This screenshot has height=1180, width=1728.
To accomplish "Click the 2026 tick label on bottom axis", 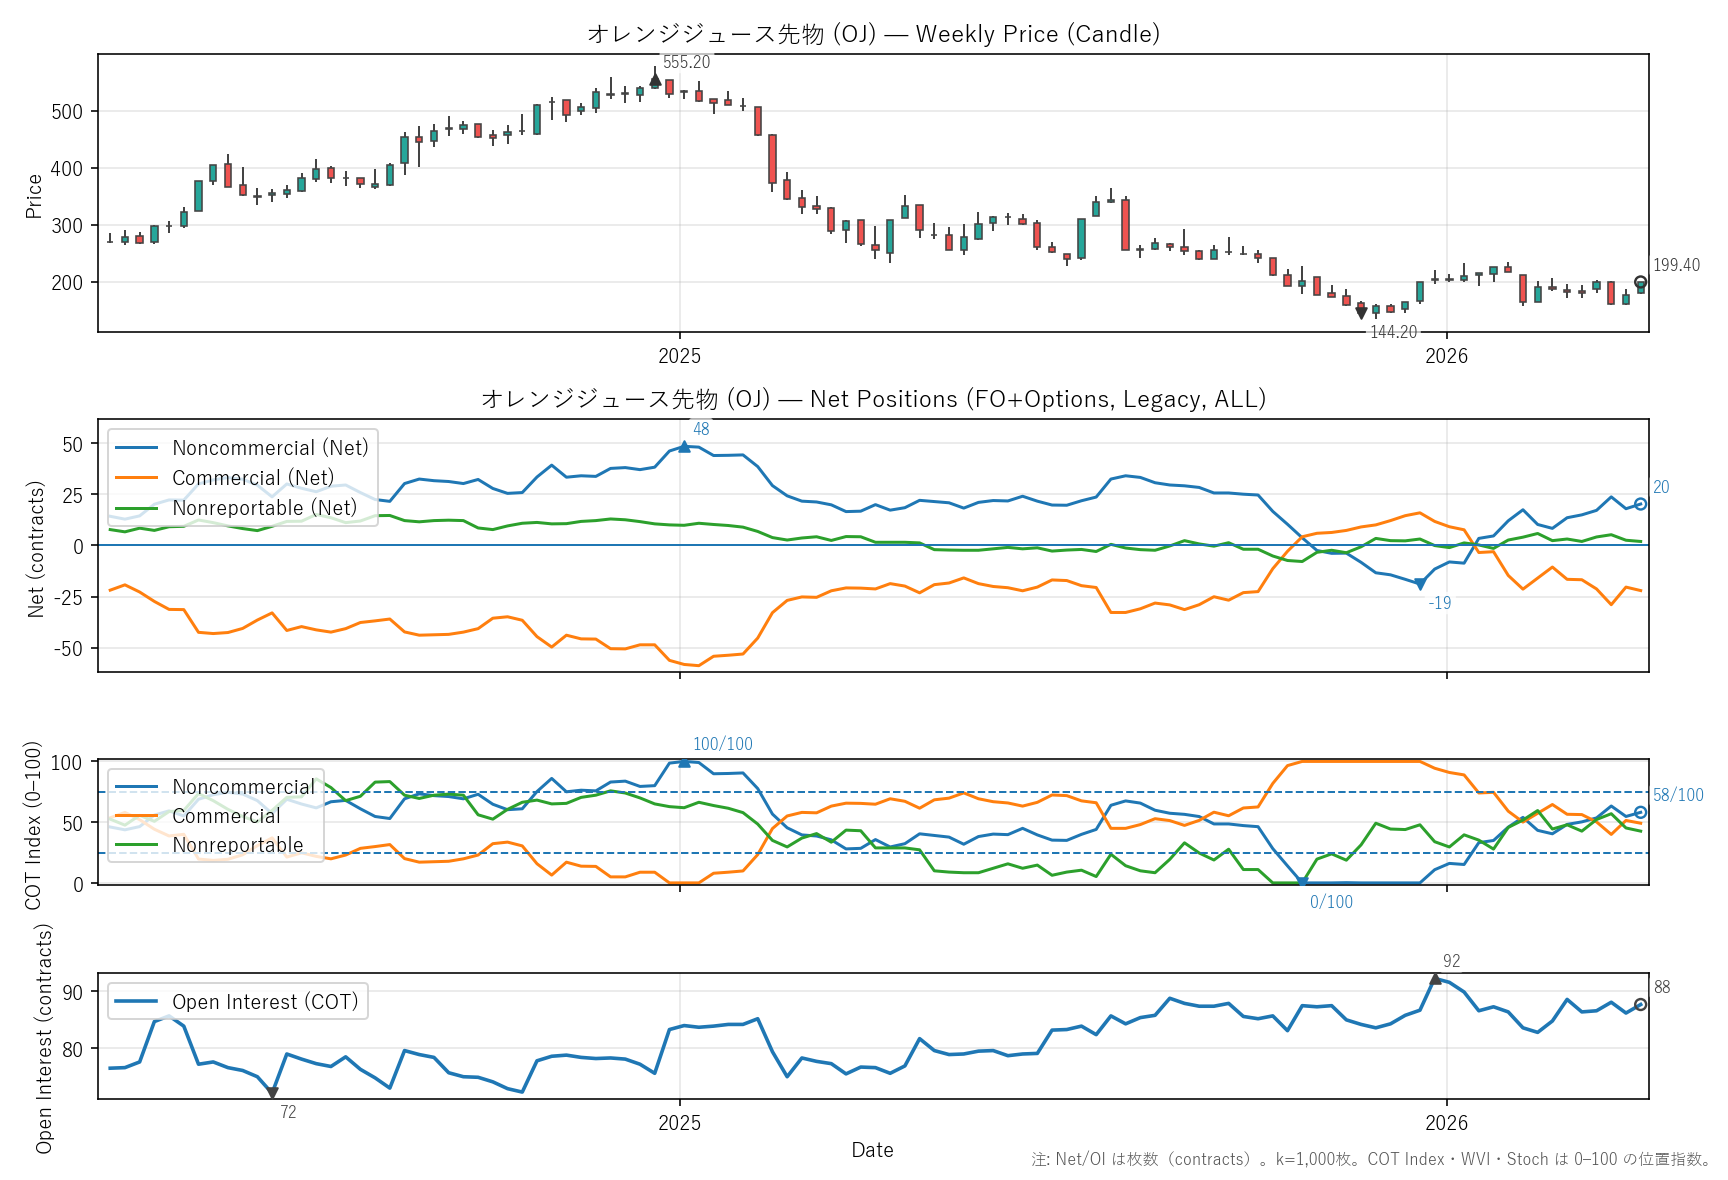I will click(x=1446, y=1122).
